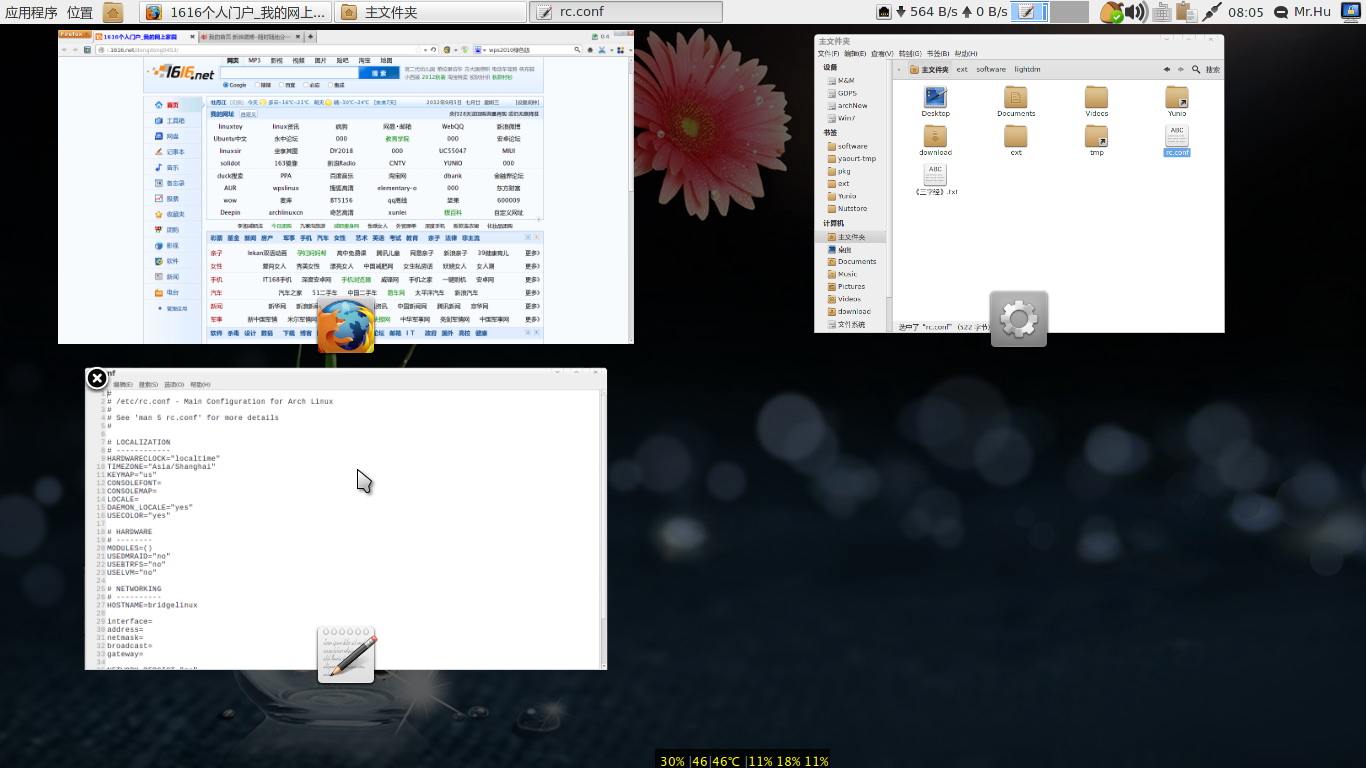Click the 1616.net logo

point(181,73)
